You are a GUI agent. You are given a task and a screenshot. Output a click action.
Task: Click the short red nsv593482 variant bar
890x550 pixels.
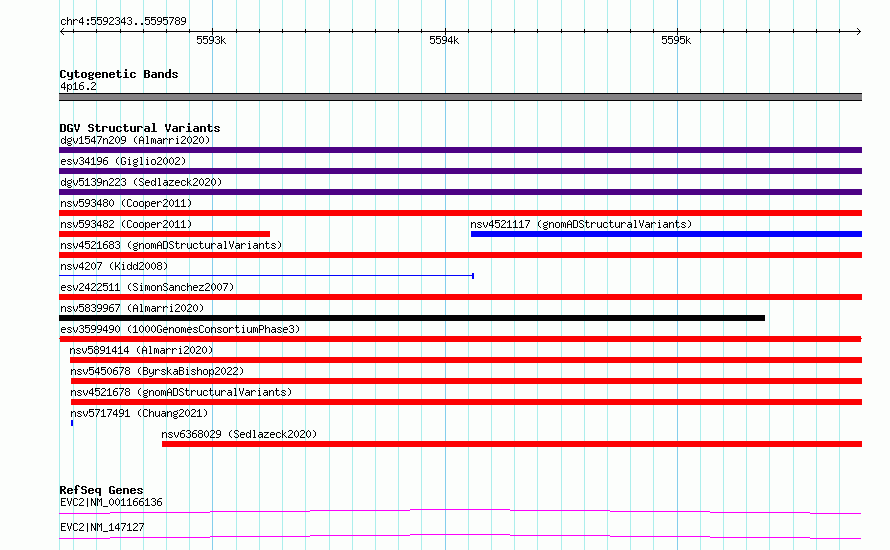[165, 234]
